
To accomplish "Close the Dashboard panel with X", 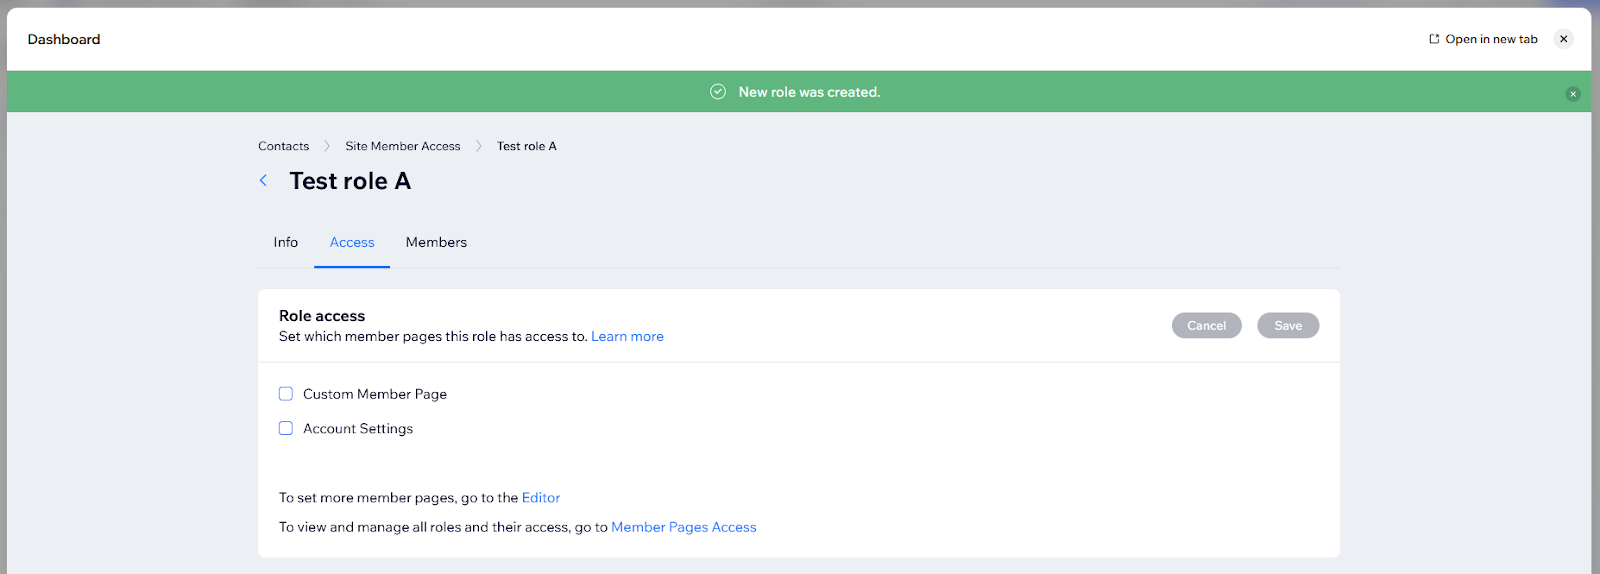I will click(x=1564, y=39).
